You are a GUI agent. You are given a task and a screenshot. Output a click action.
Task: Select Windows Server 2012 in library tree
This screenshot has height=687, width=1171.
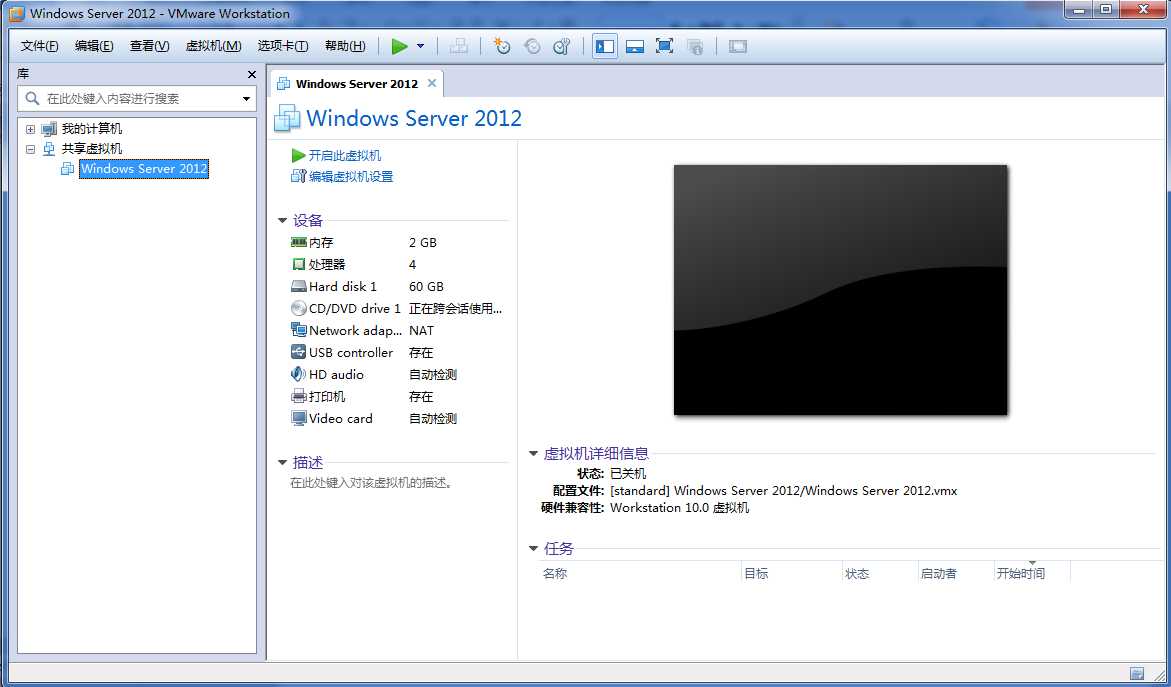tap(144, 169)
